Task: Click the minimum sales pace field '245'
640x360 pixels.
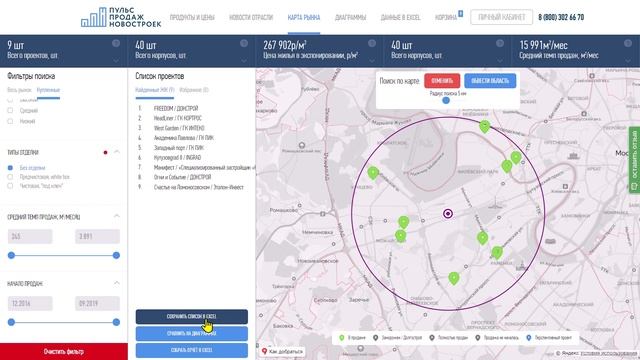Action: coord(30,236)
